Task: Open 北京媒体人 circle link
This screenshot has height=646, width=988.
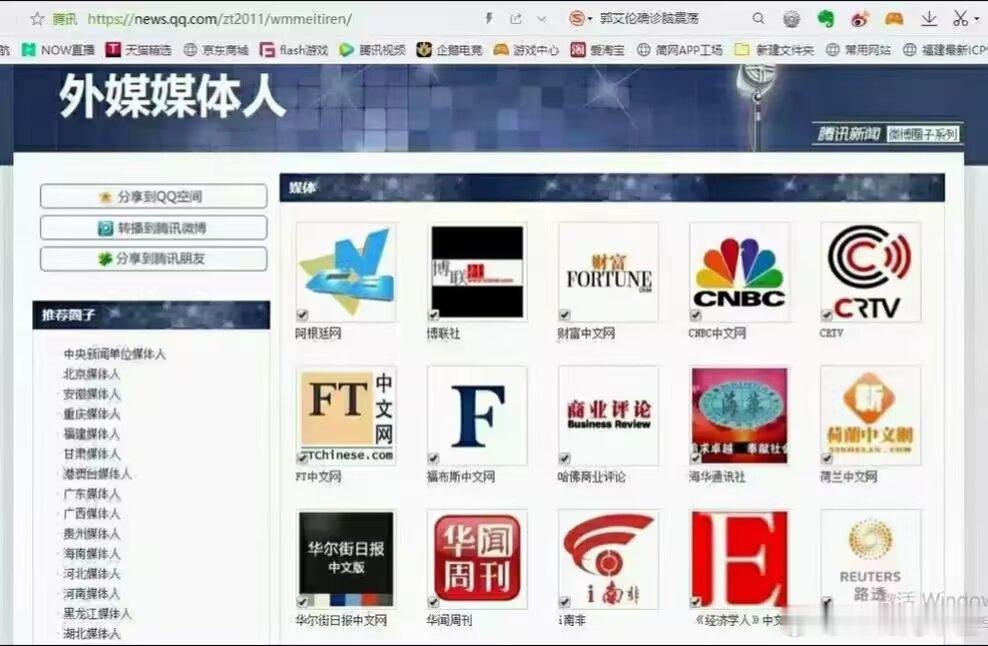Action: 91,374
